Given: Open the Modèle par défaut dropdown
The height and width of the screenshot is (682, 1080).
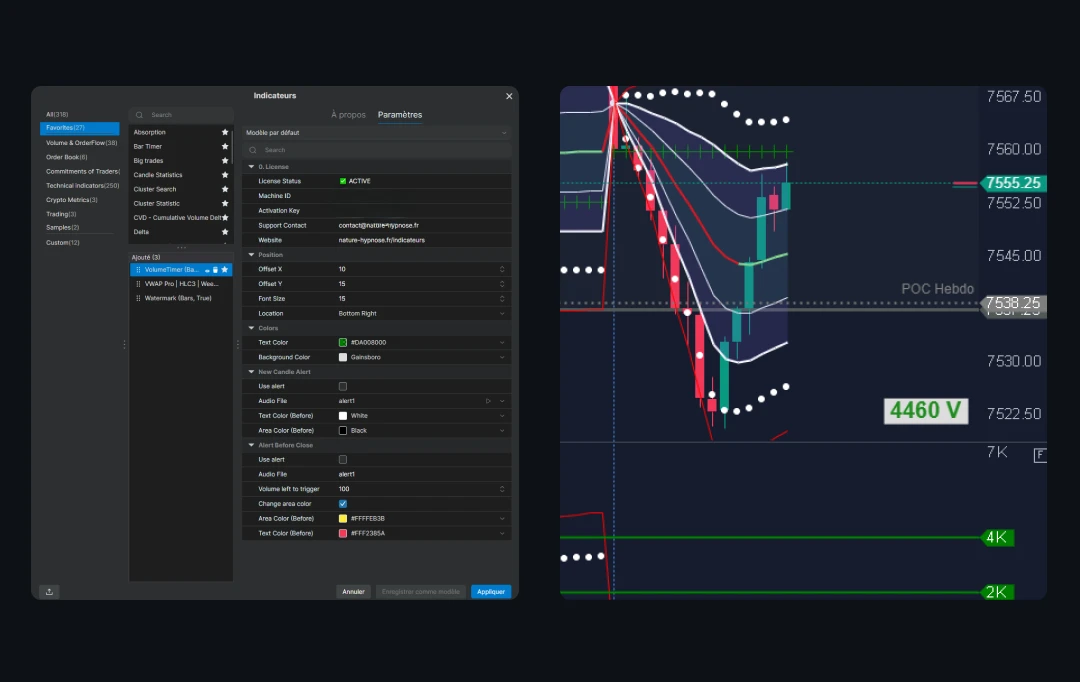Looking at the screenshot, I should (x=376, y=133).
